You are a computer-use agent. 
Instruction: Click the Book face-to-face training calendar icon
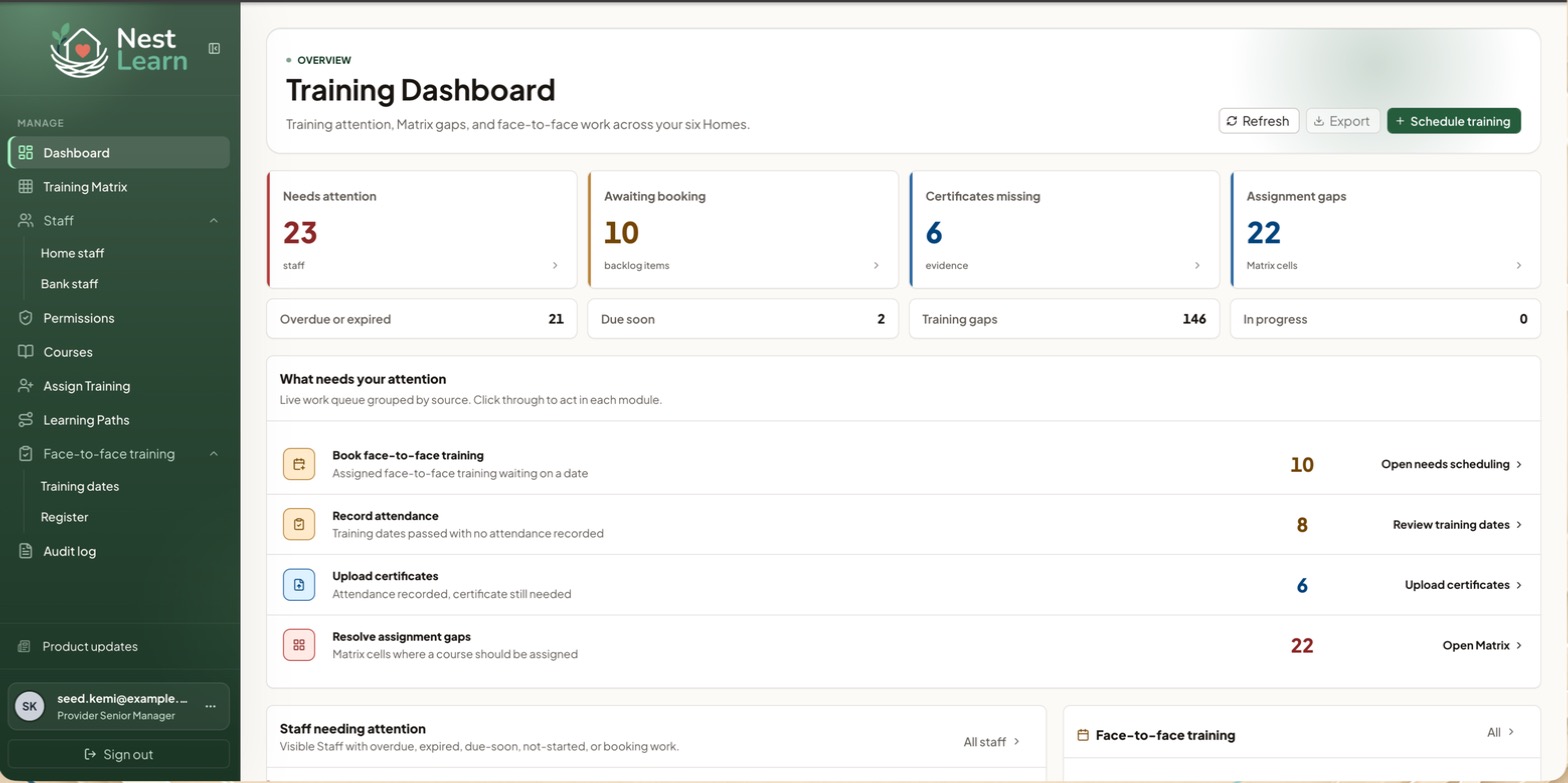[299, 464]
